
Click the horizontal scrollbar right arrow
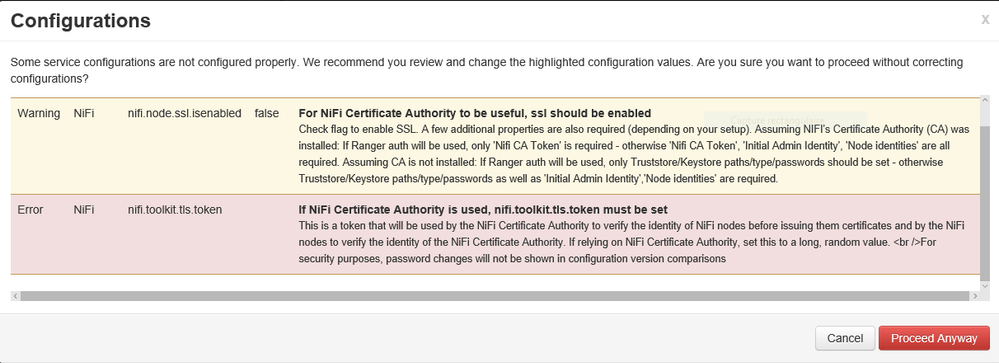point(974,296)
